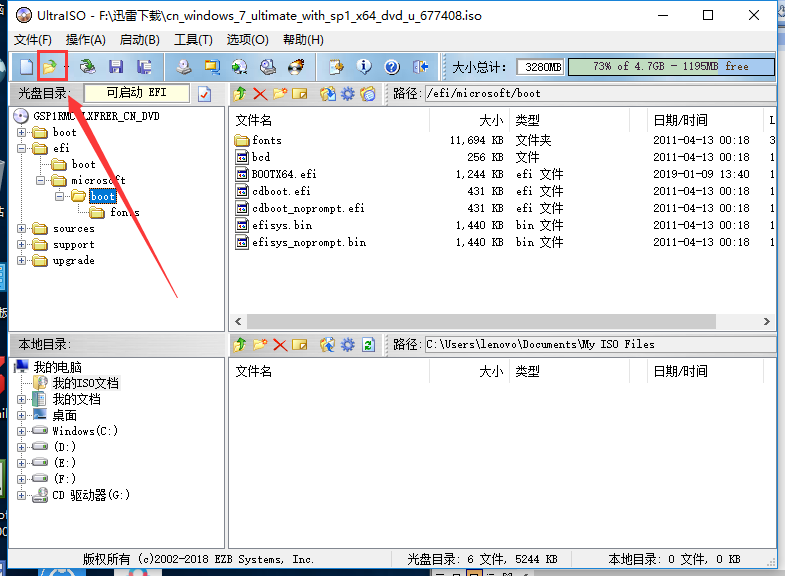Exit the application with the door-arrow icon
Viewport: 785px width, 576px height.
[x=420, y=67]
